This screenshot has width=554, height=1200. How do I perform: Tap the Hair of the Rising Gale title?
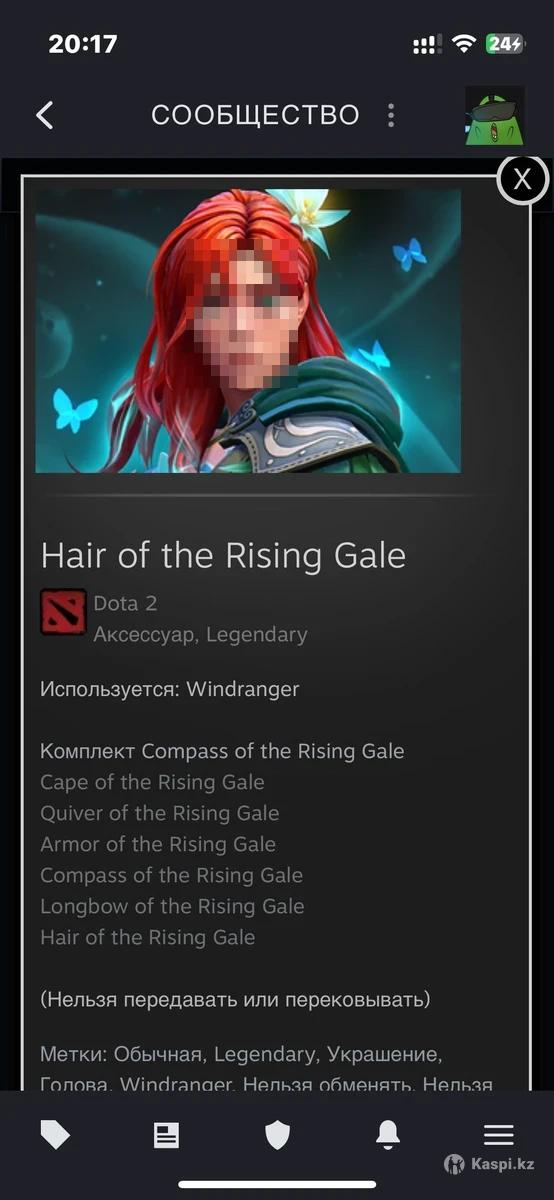[223, 556]
